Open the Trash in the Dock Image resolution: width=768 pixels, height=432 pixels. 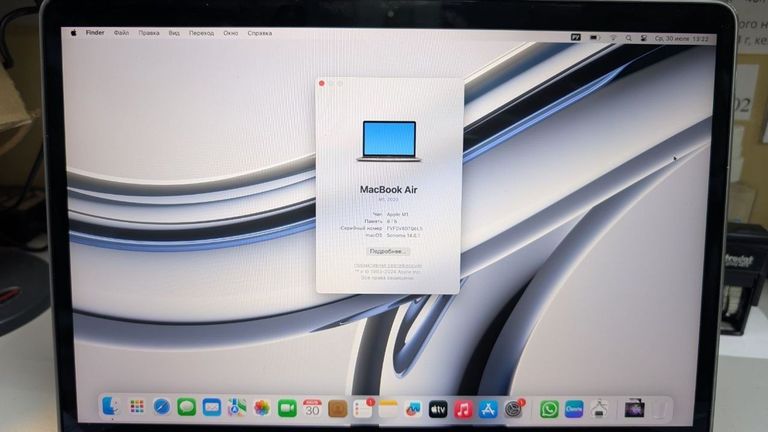(660, 409)
